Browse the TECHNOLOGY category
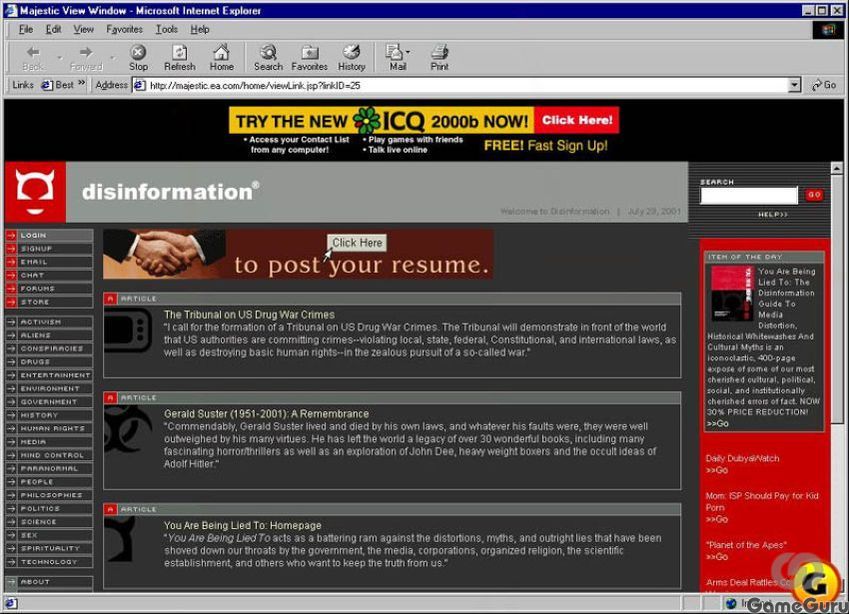The height and width of the screenshot is (614, 849). [49, 562]
